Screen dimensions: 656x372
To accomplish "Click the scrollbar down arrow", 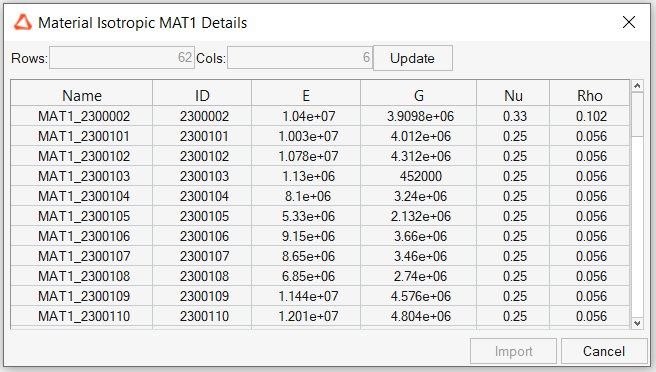I will (x=637, y=323).
